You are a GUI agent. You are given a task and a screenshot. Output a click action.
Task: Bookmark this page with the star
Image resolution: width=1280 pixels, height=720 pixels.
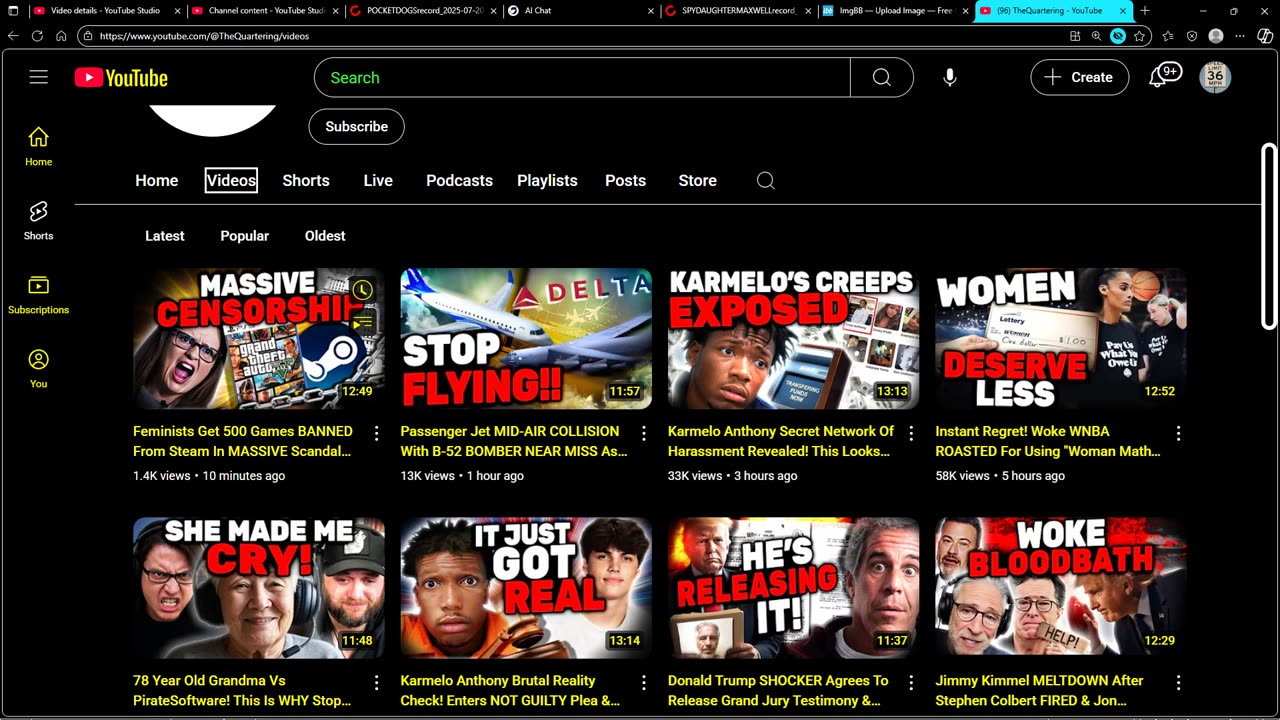[1139, 35]
